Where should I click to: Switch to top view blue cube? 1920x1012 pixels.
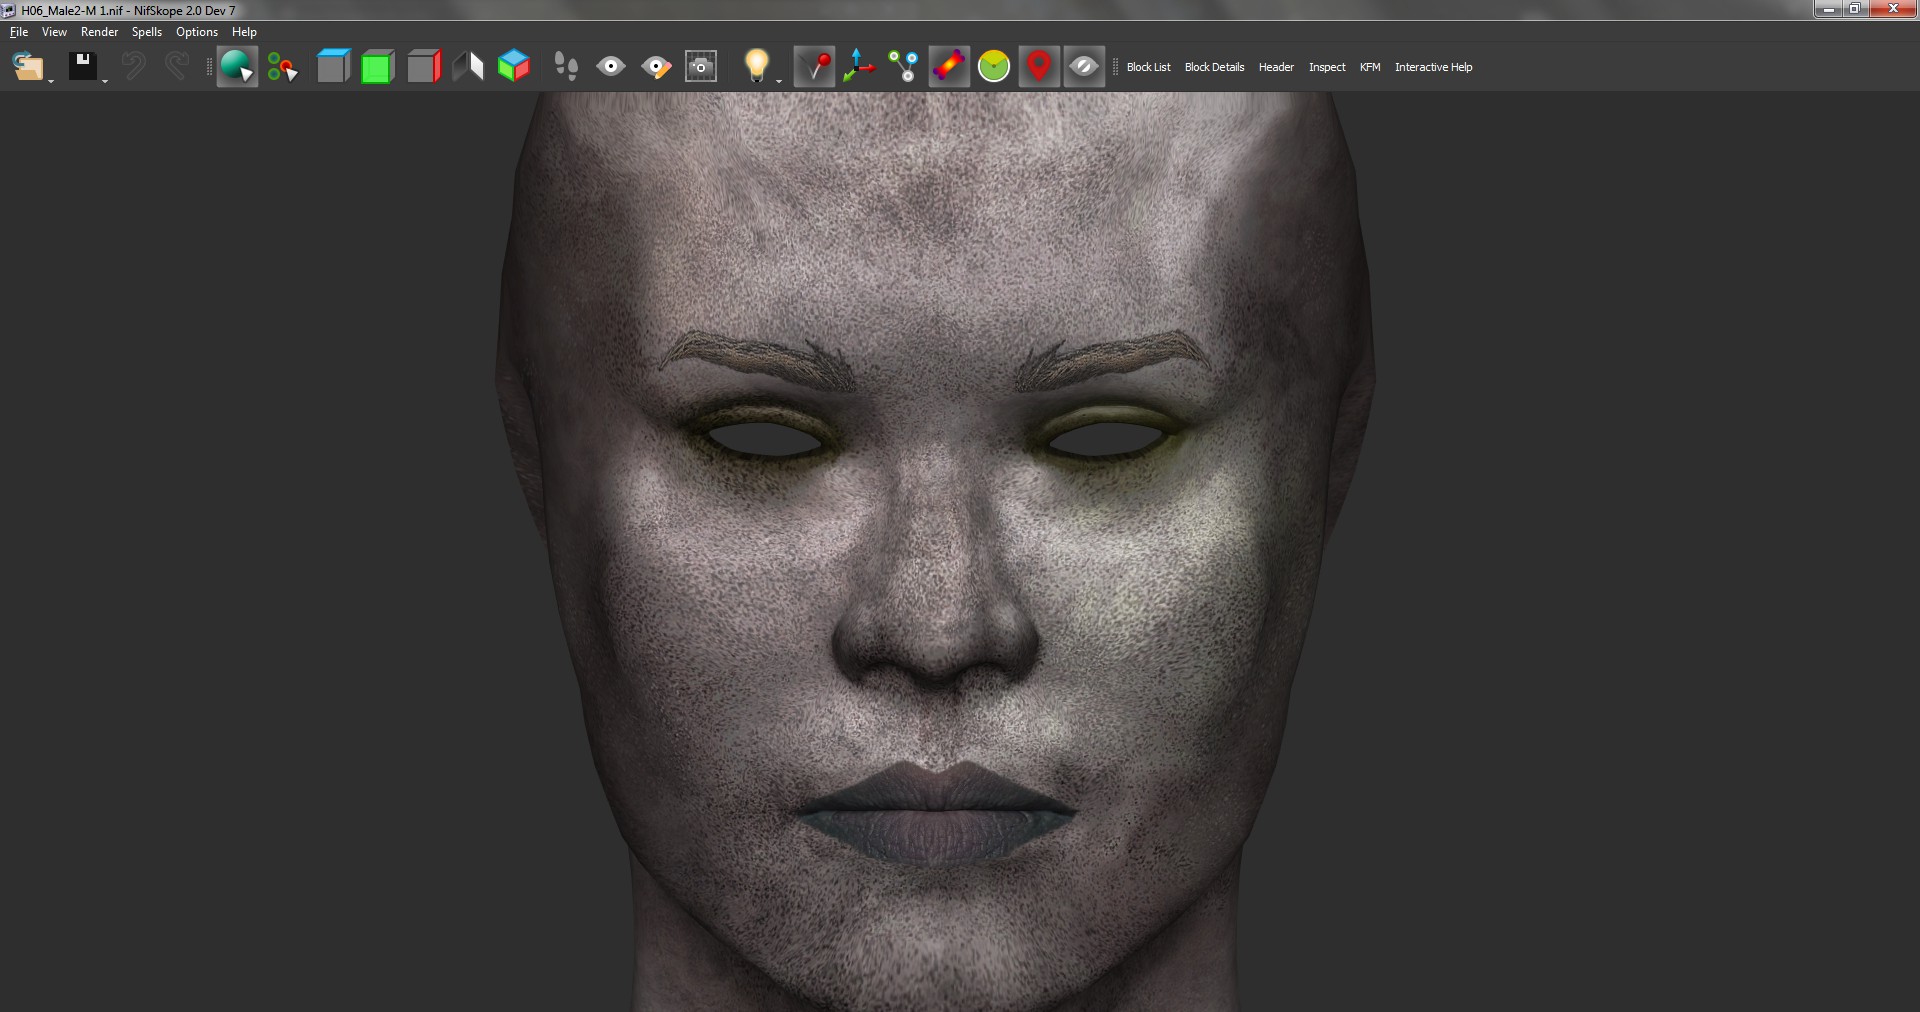coord(333,67)
